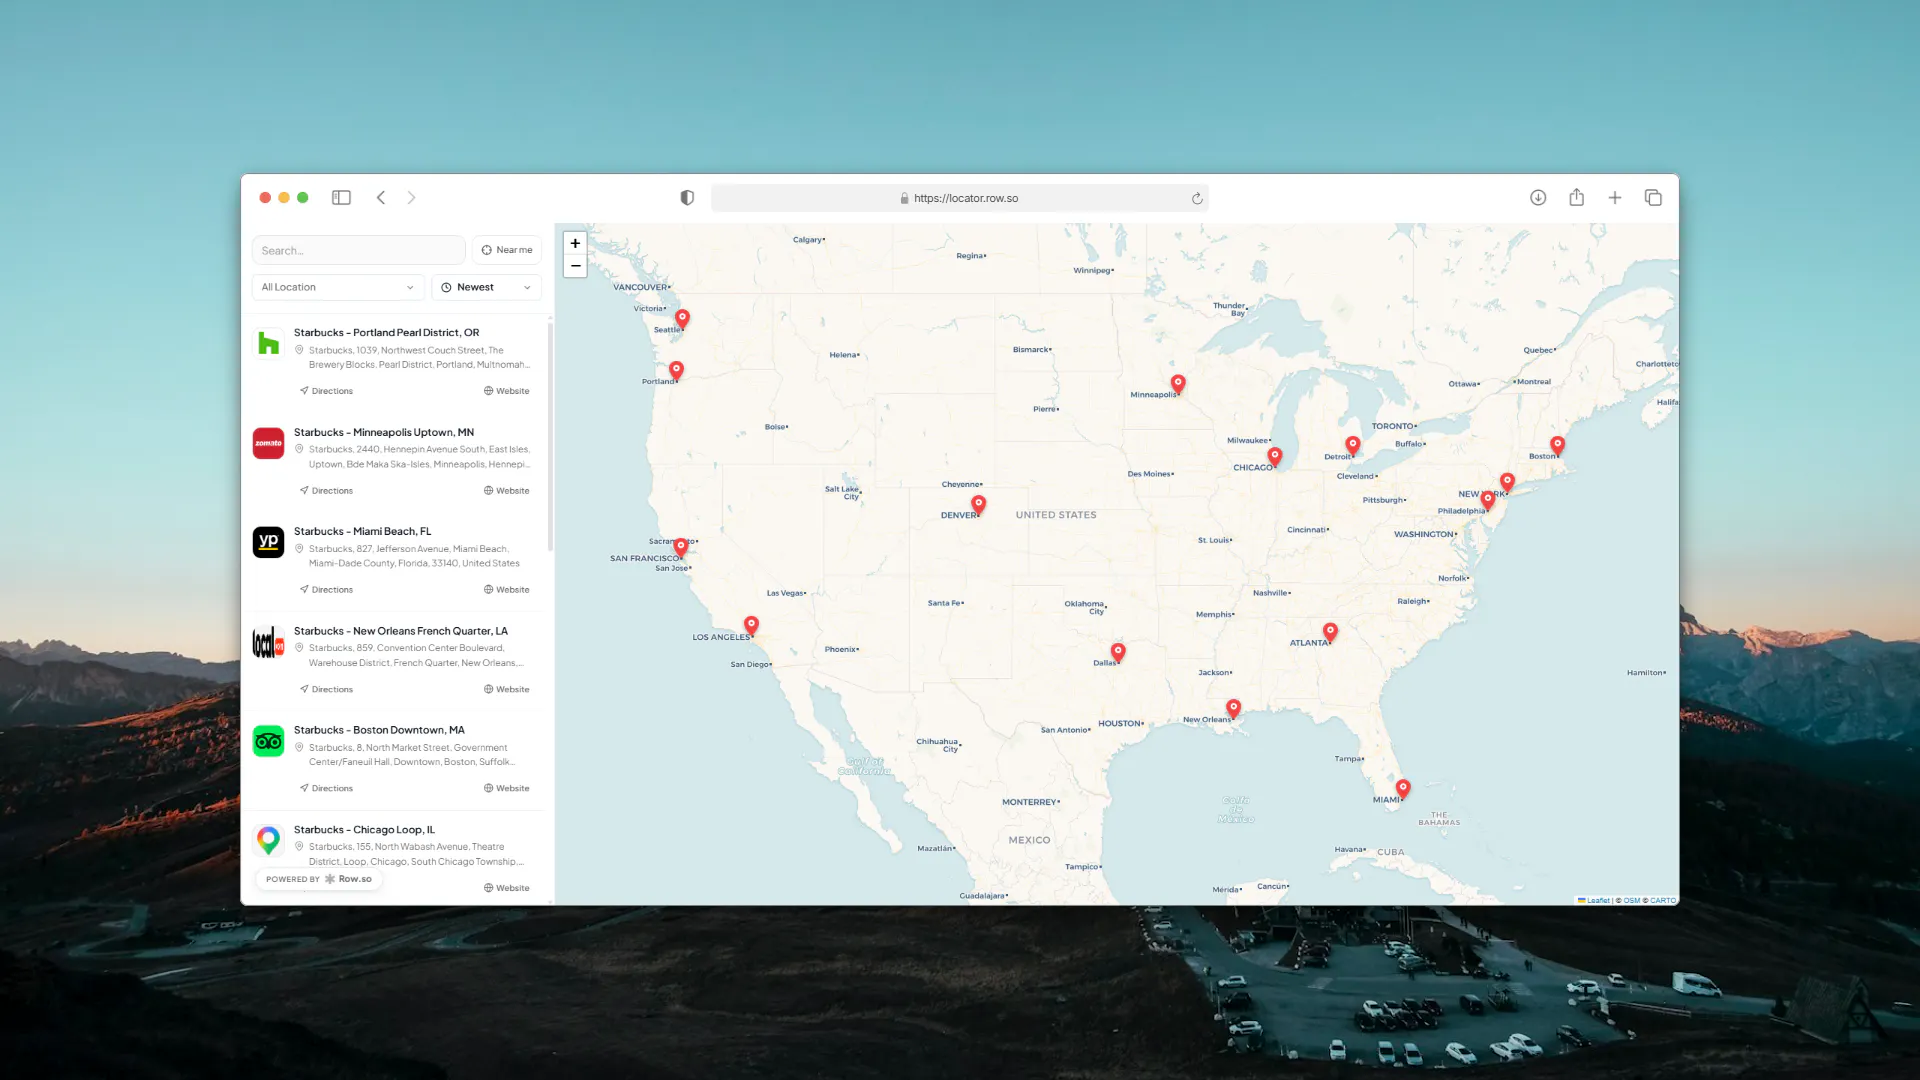Open the Newest sort dropdown
This screenshot has width=1920, height=1080.
[486, 287]
